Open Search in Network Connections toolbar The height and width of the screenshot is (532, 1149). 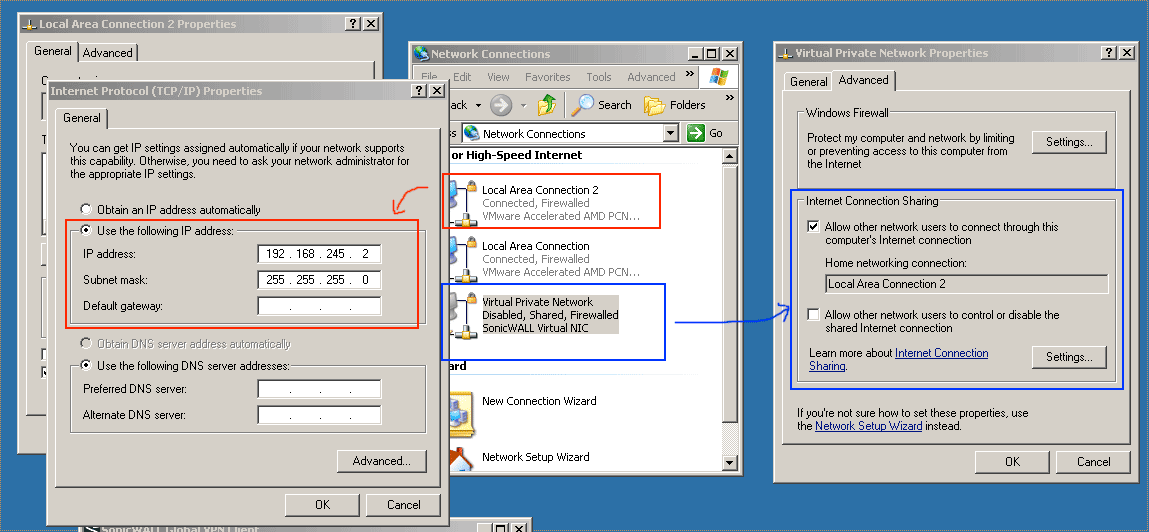[x=602, y=105]
